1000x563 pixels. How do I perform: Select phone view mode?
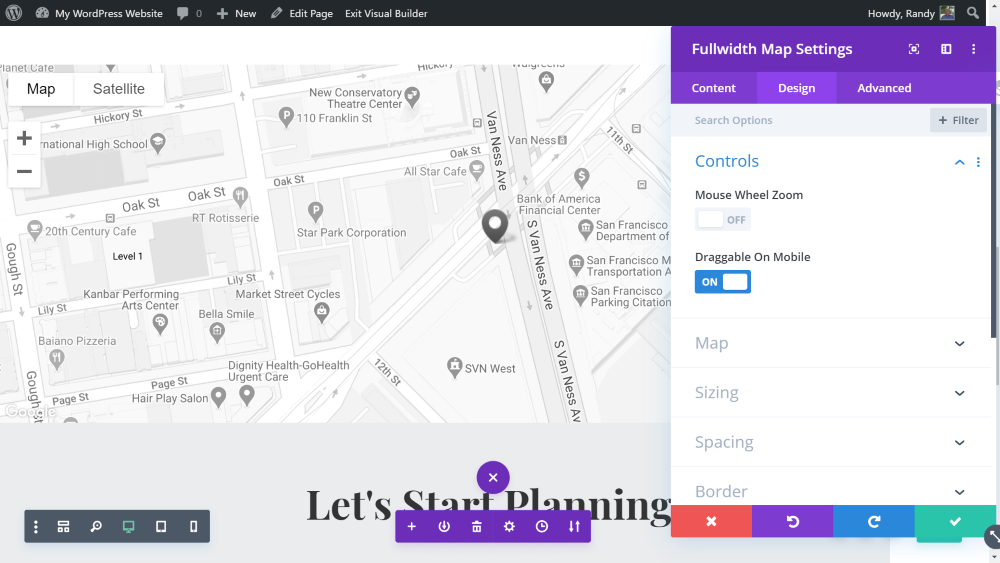[x=193, y=527]
